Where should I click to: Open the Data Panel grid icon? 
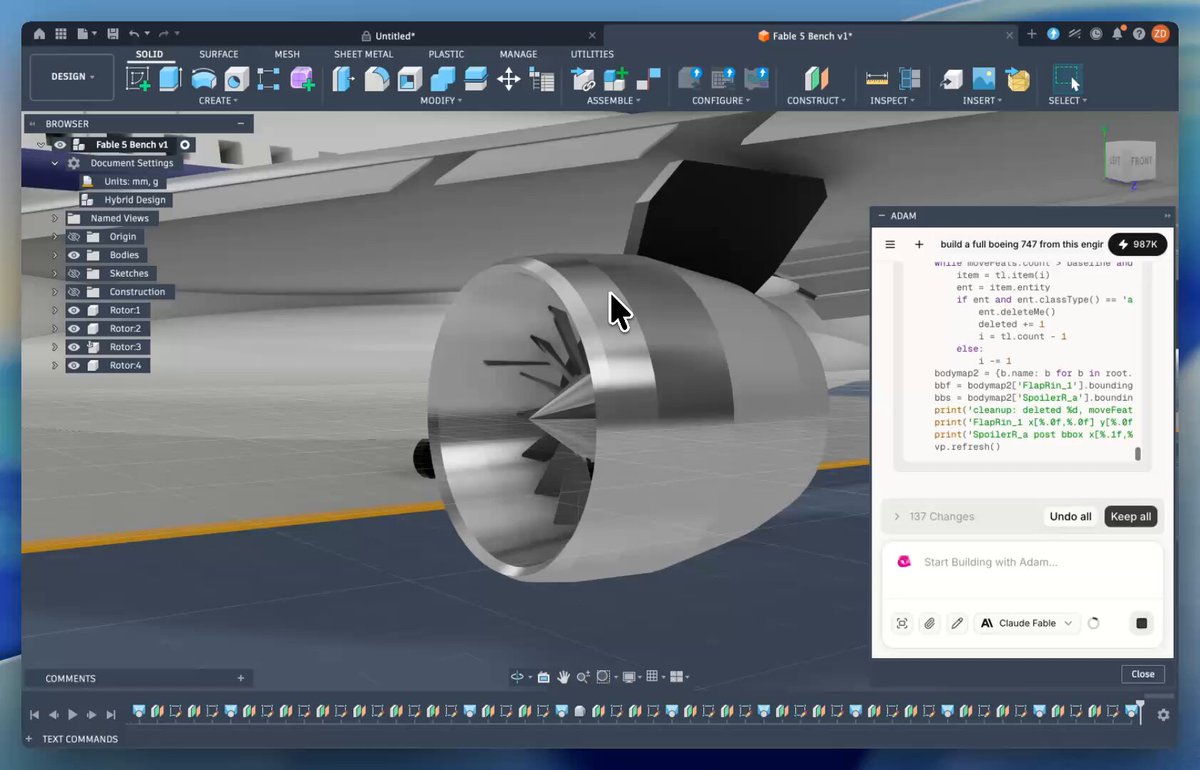click(x=61, y=34)
